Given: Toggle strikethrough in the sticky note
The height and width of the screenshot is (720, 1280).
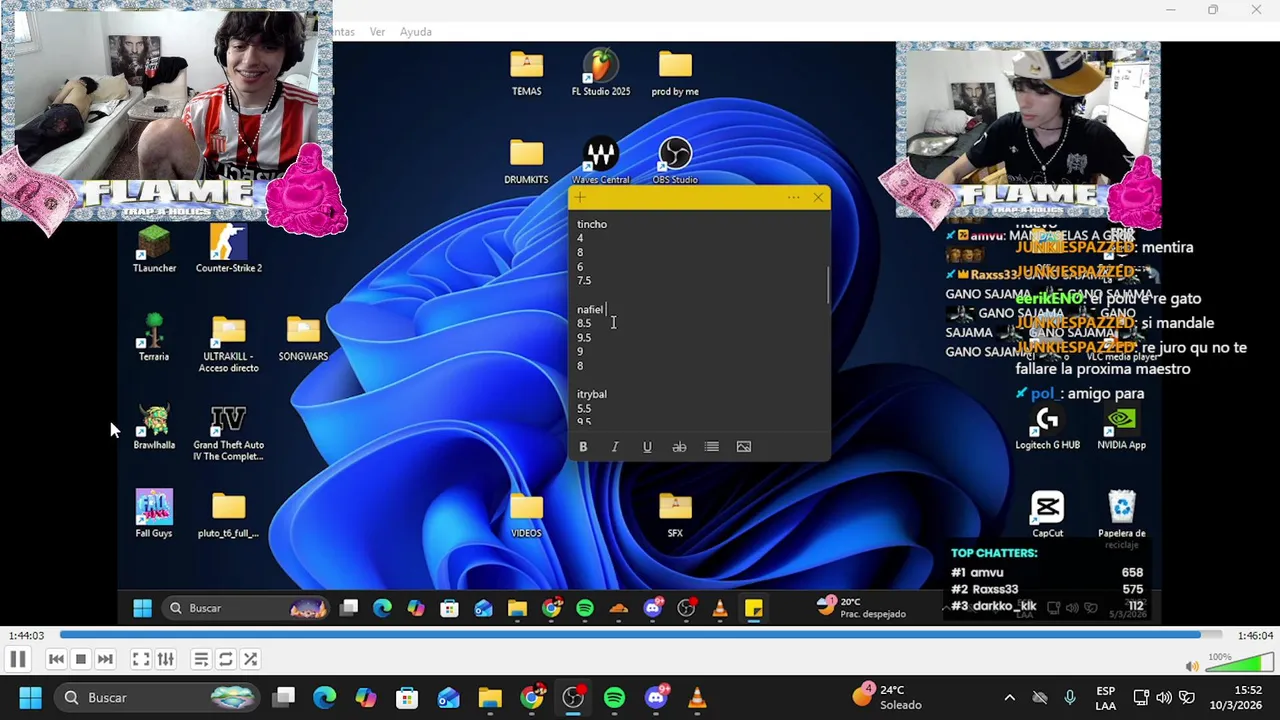Looking at the screenshot, I should click(679, 447).
